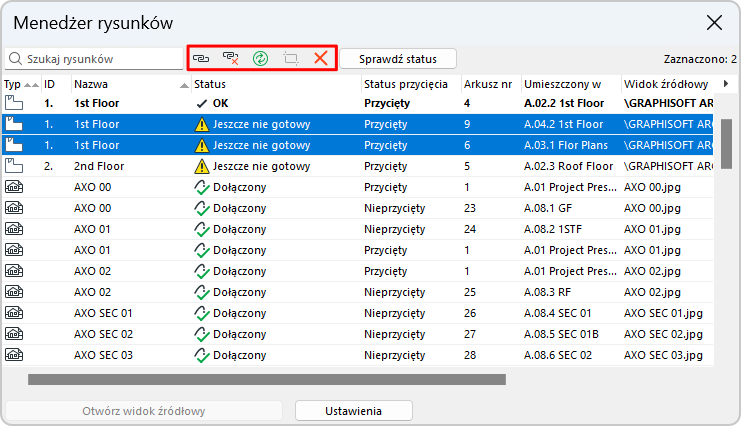Open the Ustawienia settings button

click(x=354, y=411)
